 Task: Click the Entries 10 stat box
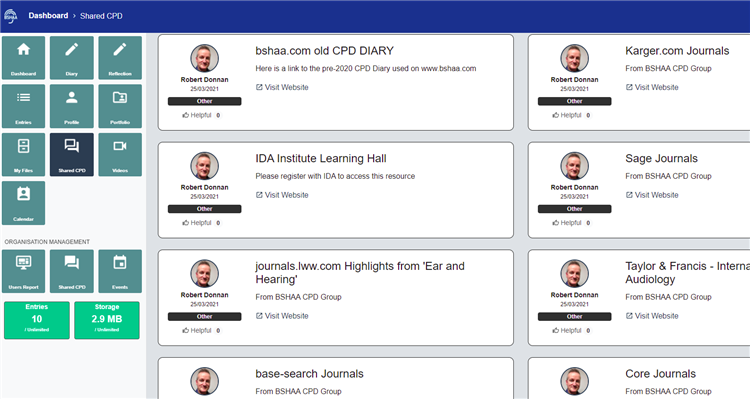click(37, 320)
